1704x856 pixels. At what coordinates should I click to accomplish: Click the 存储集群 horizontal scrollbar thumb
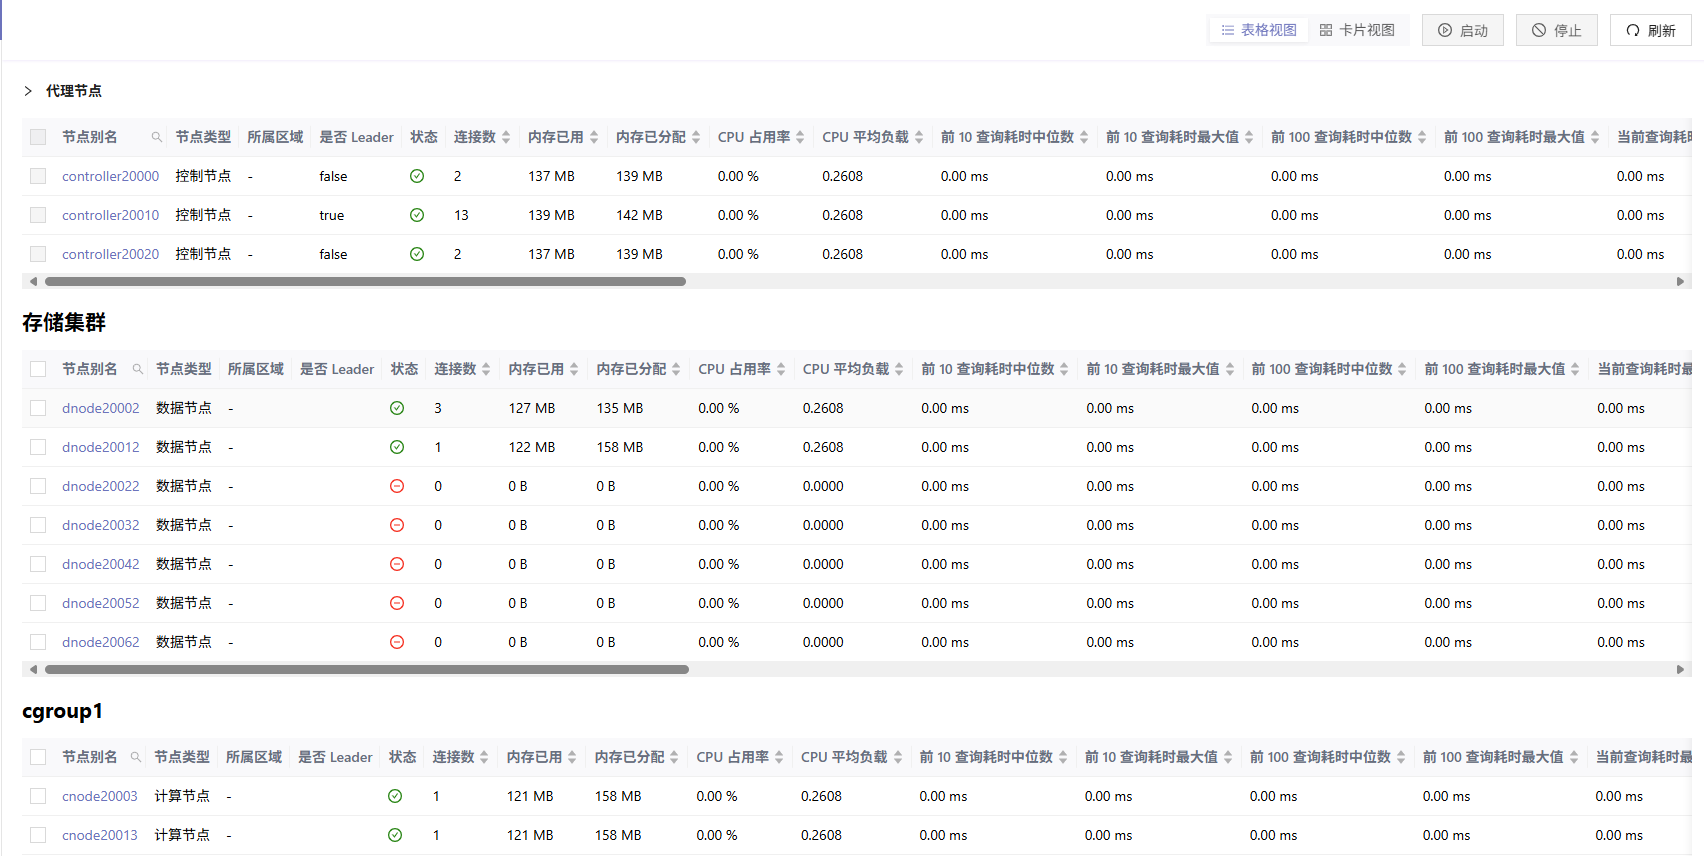click(x=366, y=669)
